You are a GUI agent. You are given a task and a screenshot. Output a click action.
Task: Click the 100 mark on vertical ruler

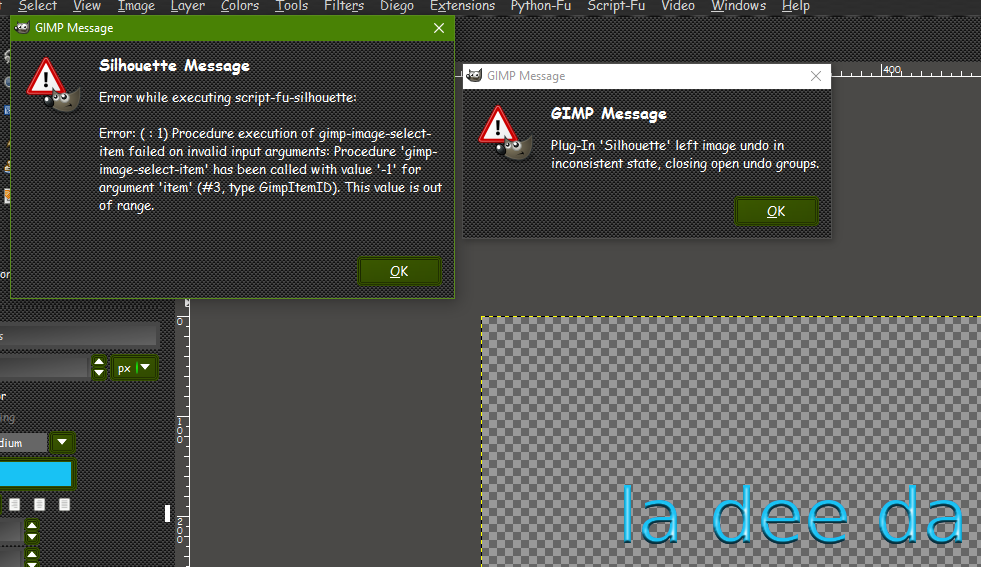coord(180,430)
